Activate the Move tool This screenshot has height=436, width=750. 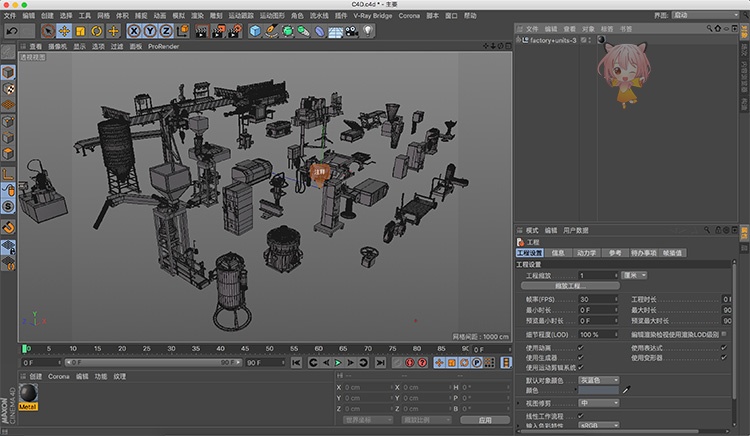pyautogui.click(x=64, y=31)
